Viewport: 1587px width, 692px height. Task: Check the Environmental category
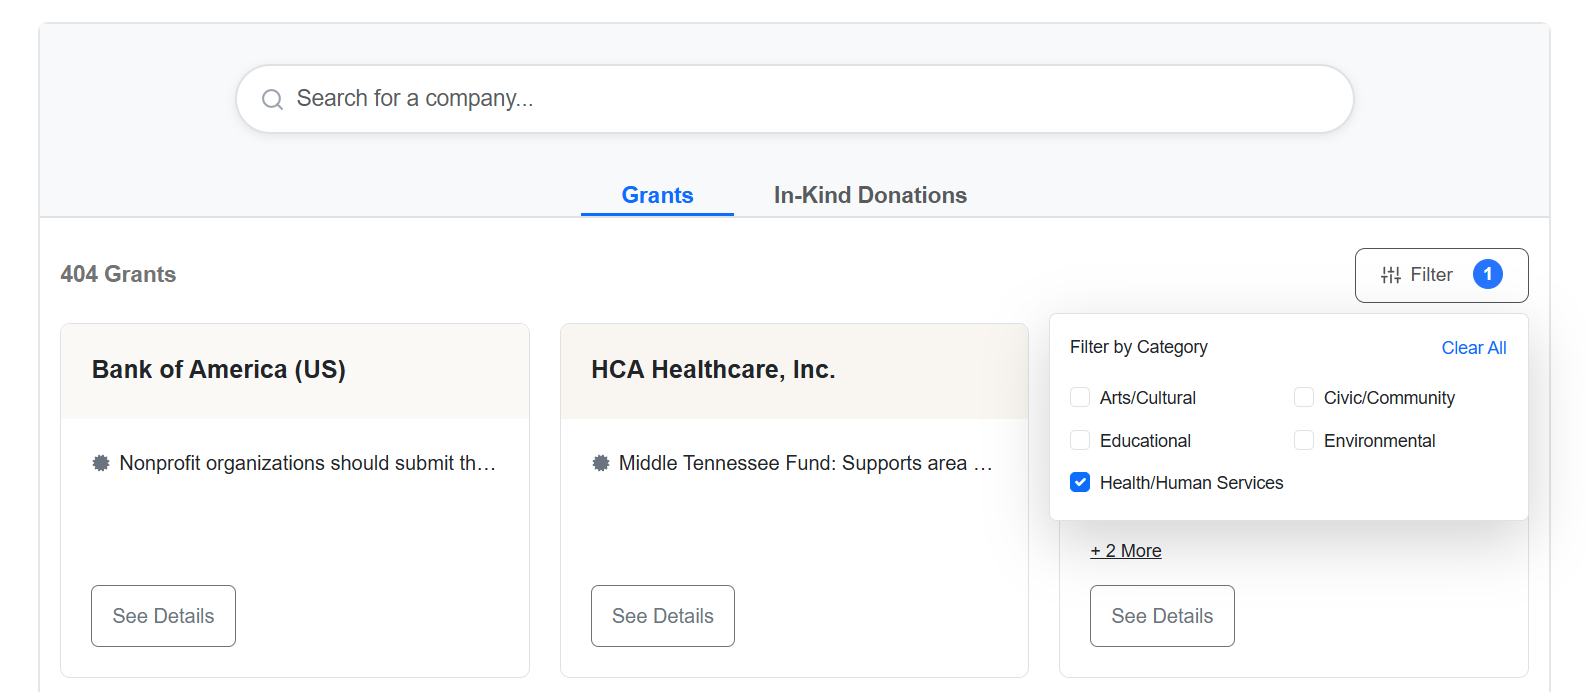coord(1304,440)
